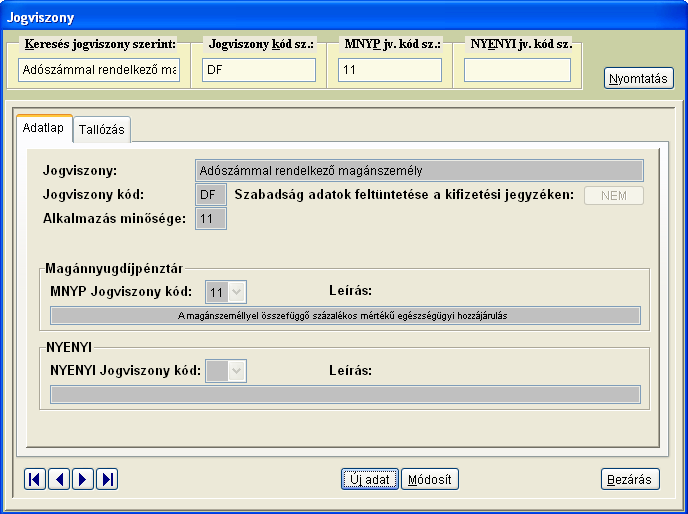
Task: Click the Magánnyugdíjpénztár group label
Action: (114, 268)
